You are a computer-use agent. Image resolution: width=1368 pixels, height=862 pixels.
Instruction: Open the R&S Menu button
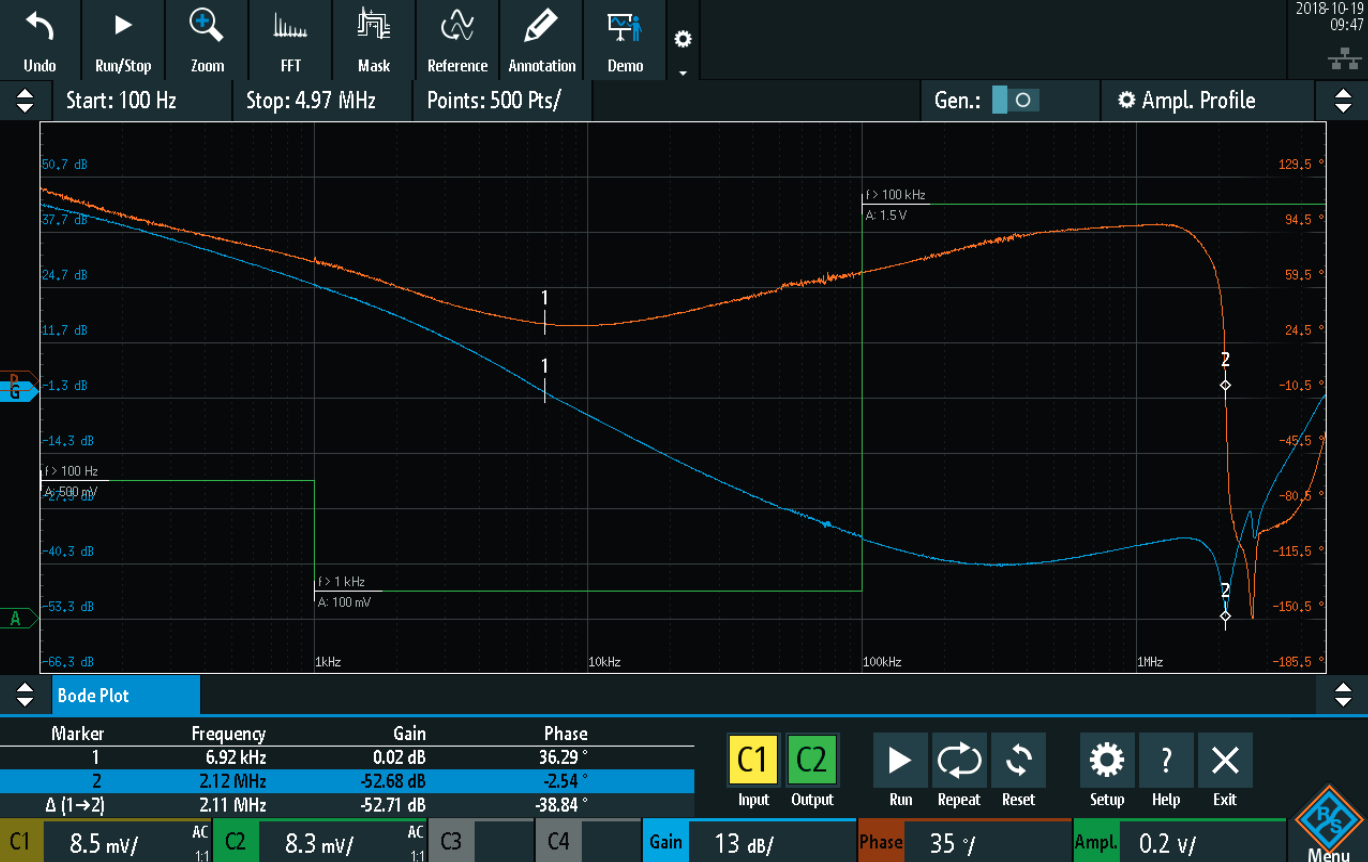1327,825
